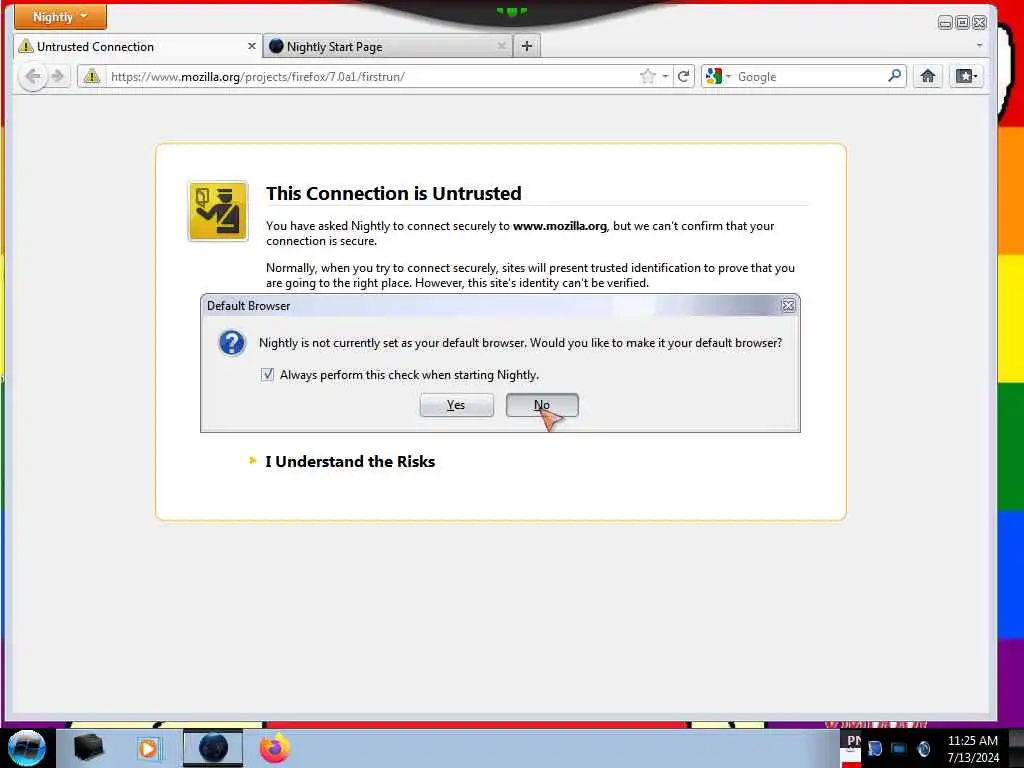Open a new tab with plus button
1024x768 pixels.
tap(527, 46)
